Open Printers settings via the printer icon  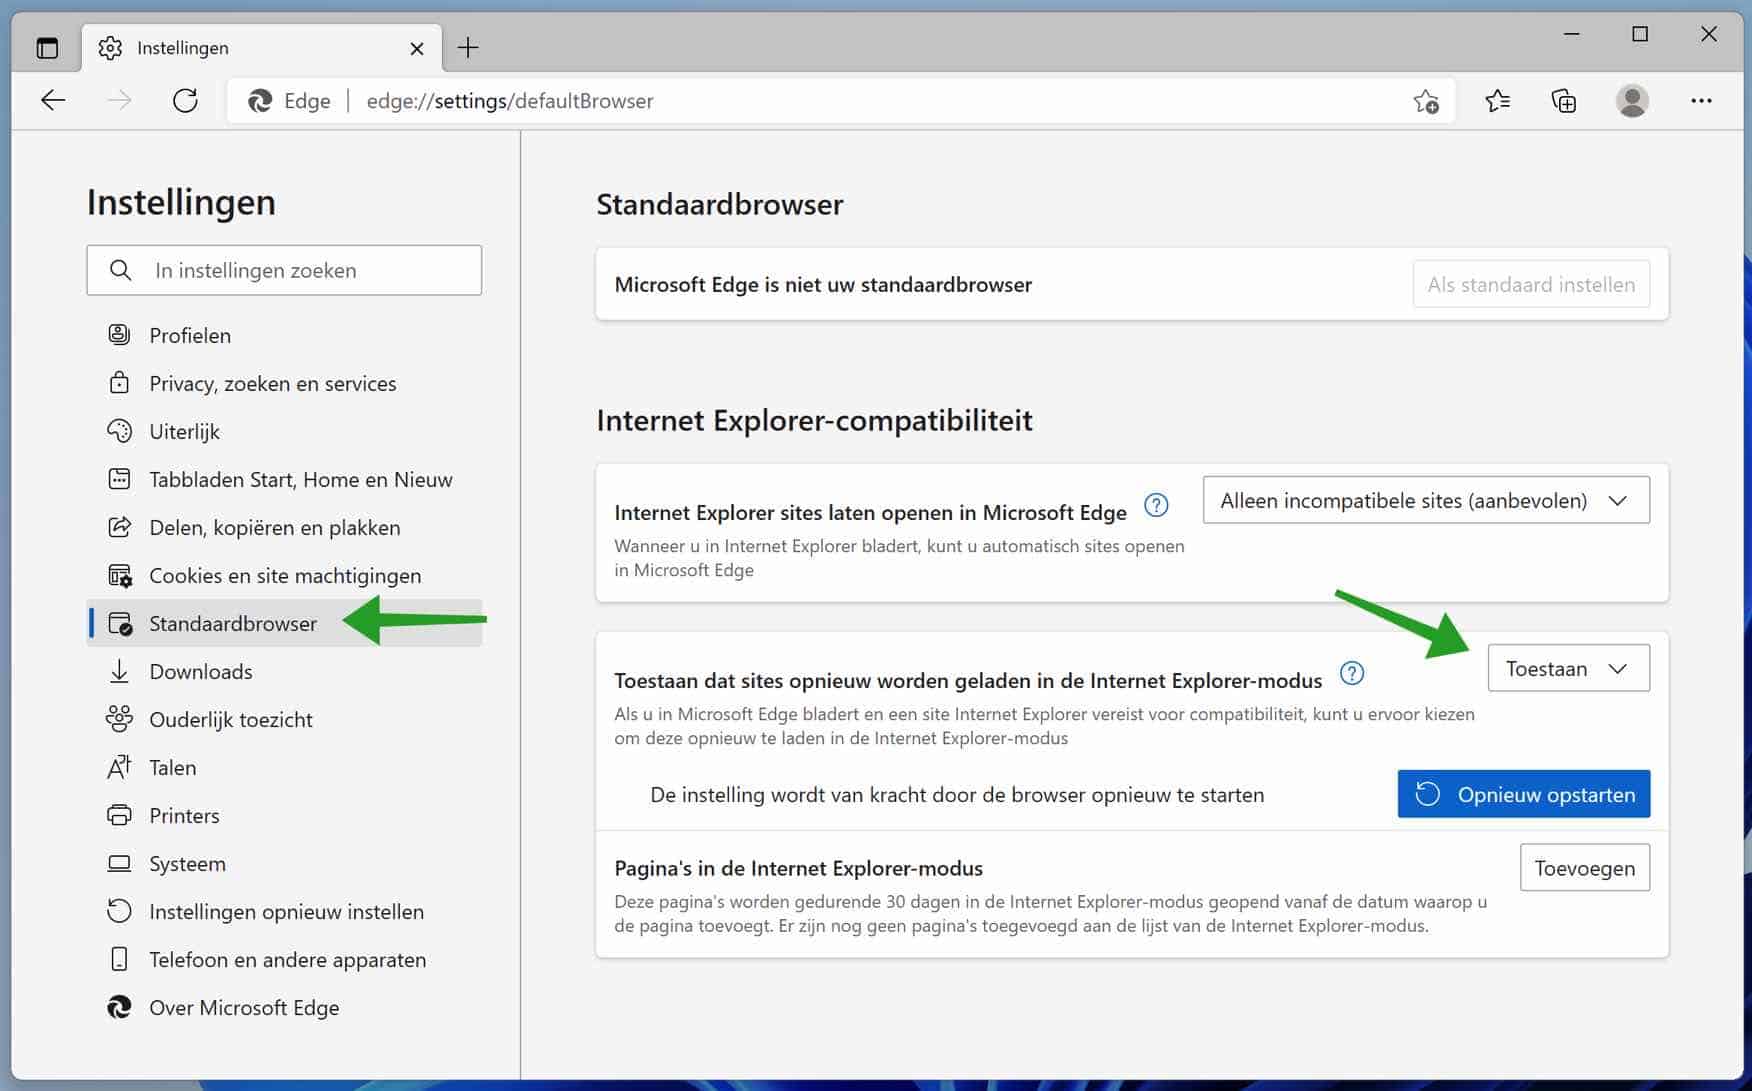pos(120,815)
